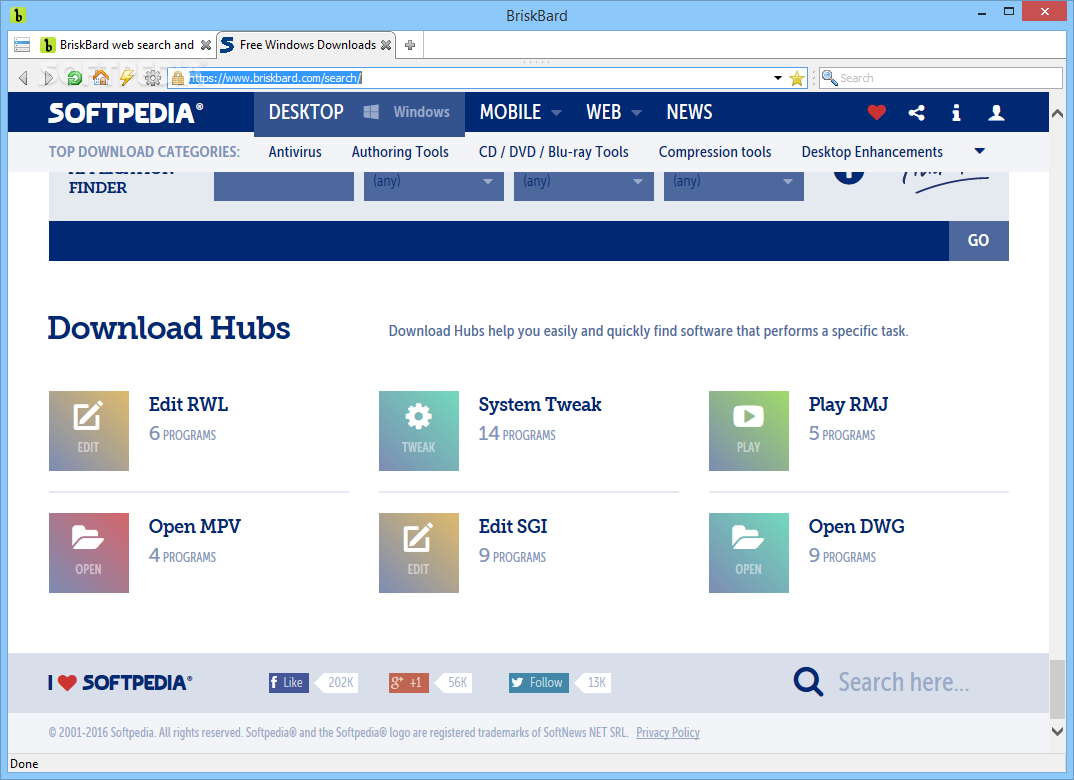Open the Authoring Tools category
Viewport: 1074px width, 780px height.
pyautogui.click(x=400, y=152)
